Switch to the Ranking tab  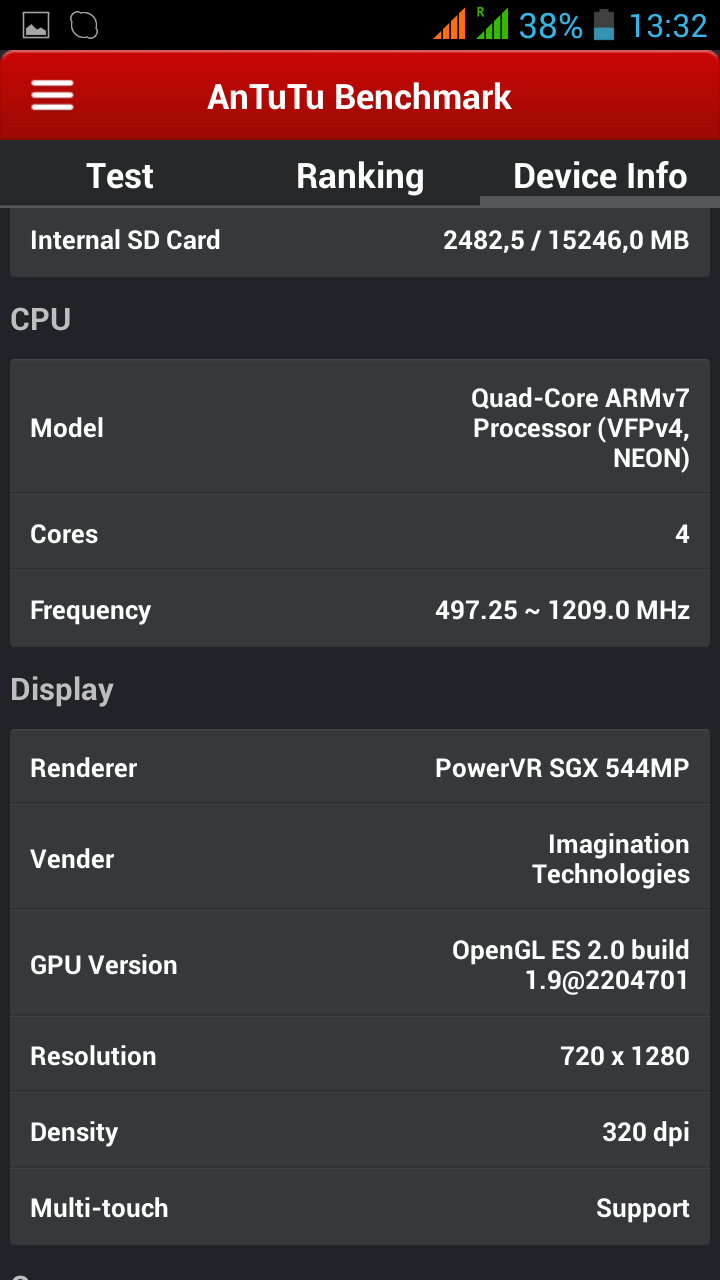(360, 176)
